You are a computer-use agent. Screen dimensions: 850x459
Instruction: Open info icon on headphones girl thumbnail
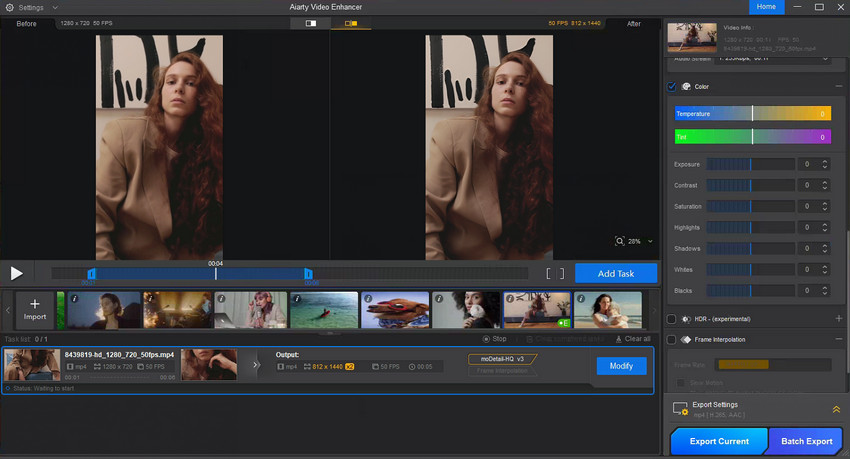coord(221,299)
